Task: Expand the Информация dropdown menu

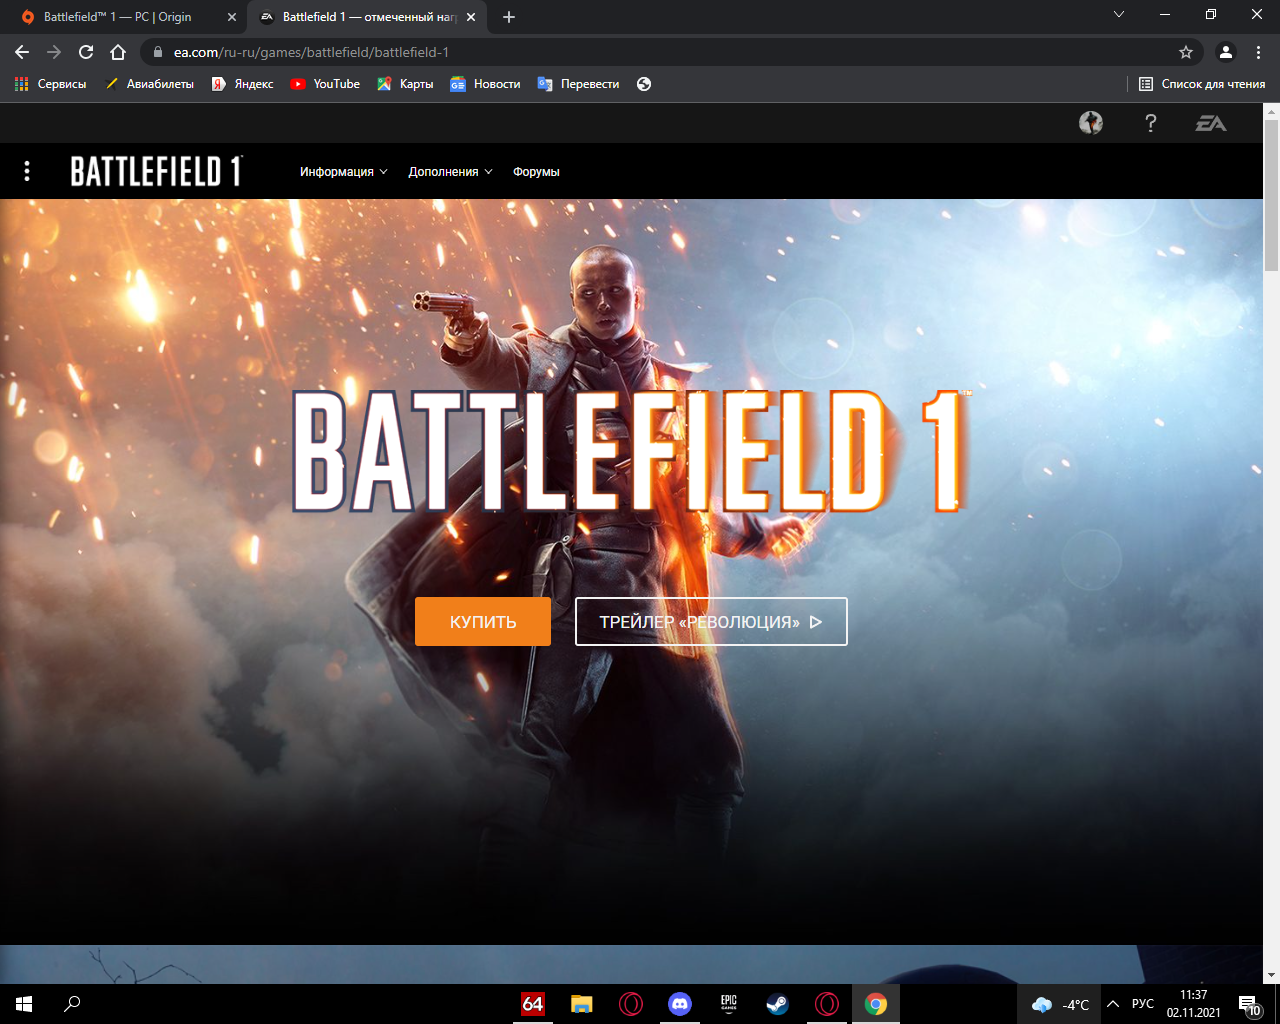Action: pyautogui.click(x=344, y=172)
